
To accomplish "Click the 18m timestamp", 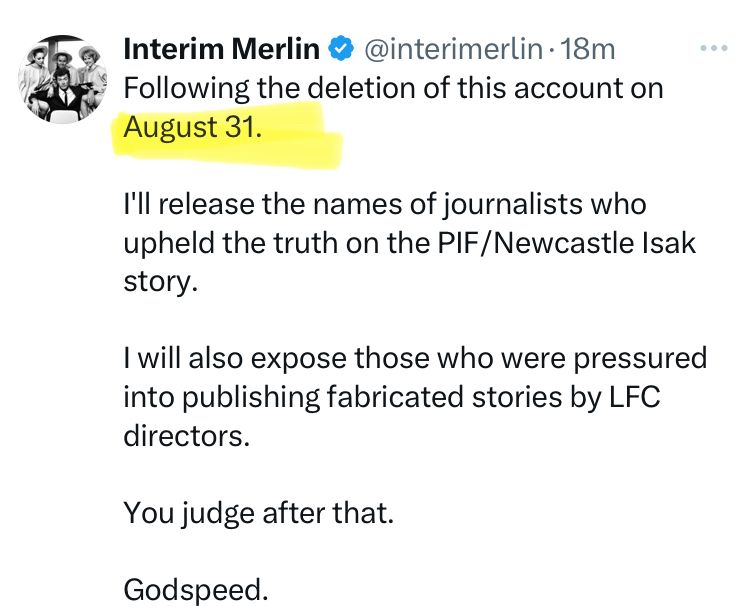I will (x=588, y=49).
